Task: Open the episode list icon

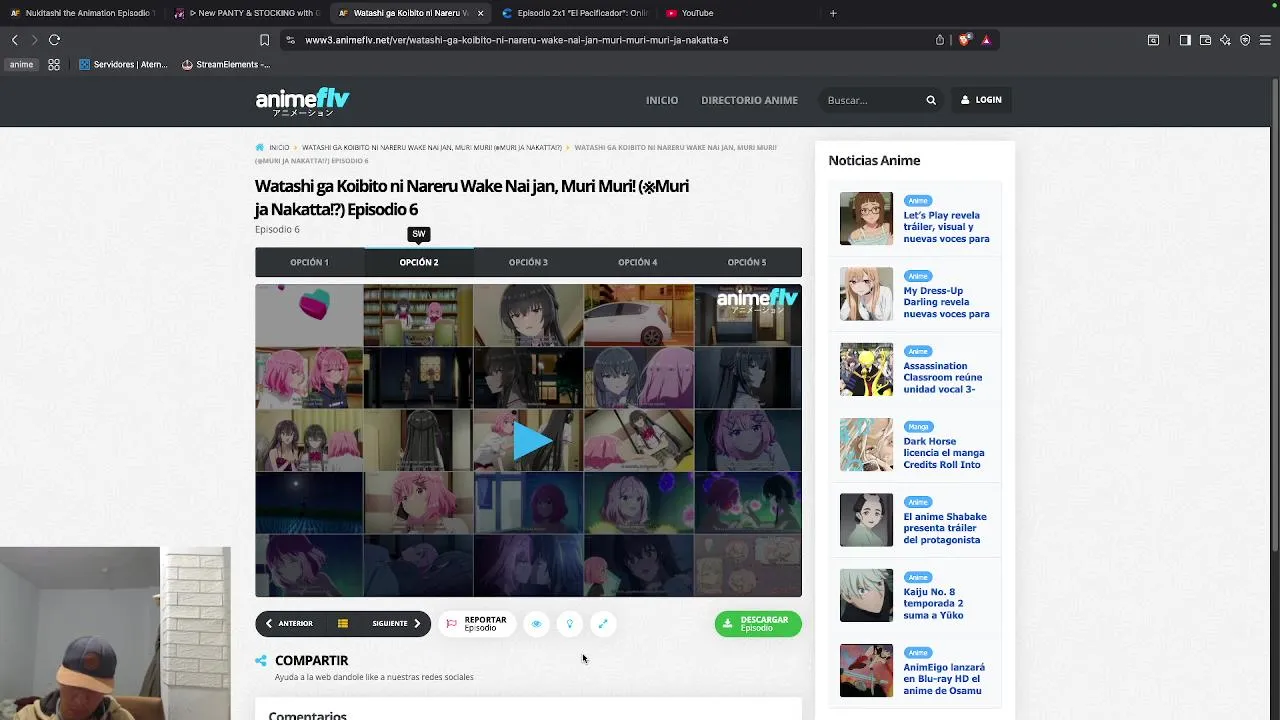Action: (x=343, y=623)
